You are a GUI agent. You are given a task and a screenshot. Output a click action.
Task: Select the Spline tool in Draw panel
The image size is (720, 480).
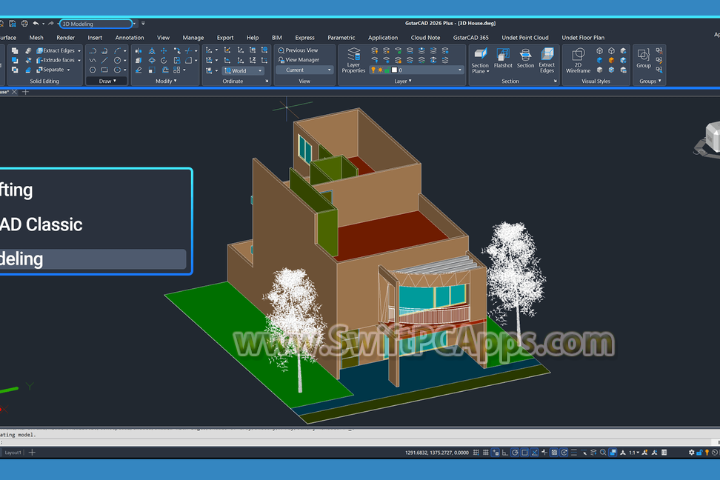click(x=93, y=60)
